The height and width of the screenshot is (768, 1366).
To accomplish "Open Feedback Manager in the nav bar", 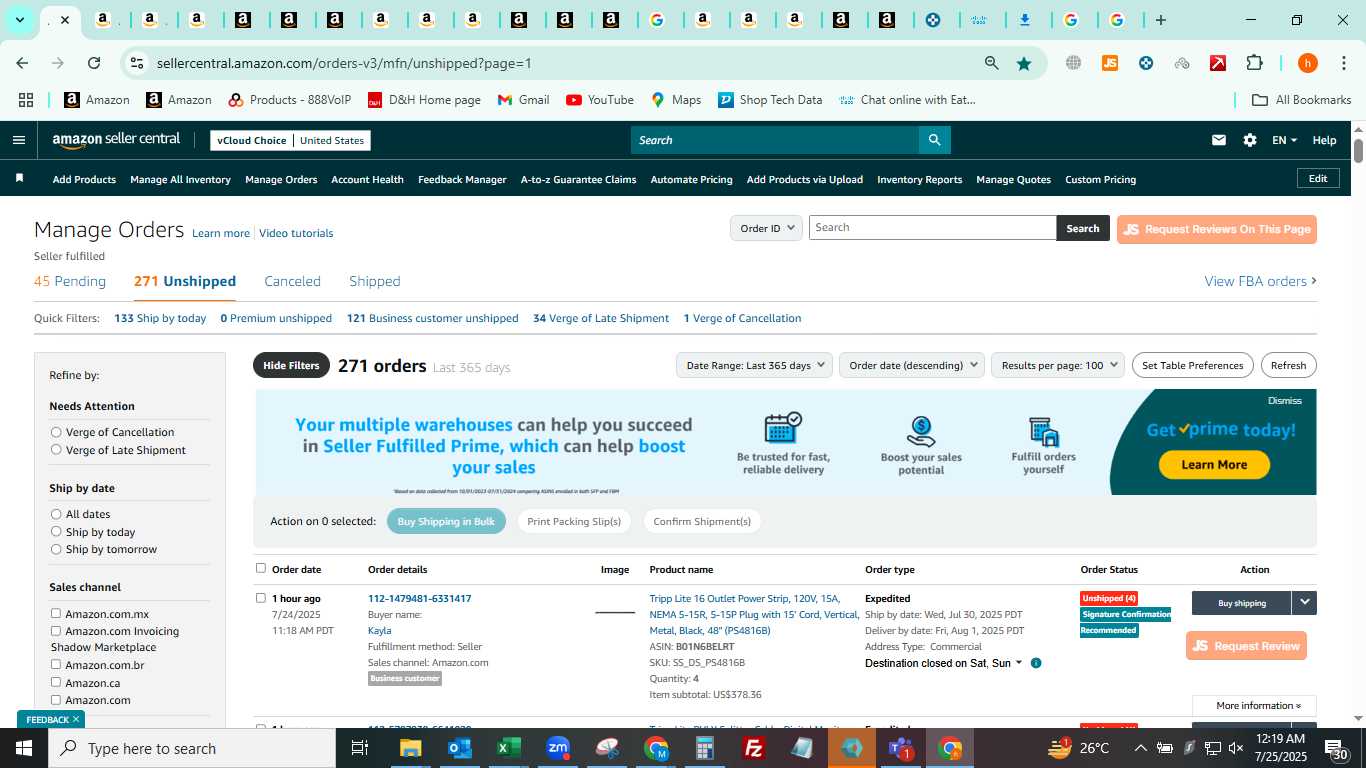I will click(x=462, y=179).
